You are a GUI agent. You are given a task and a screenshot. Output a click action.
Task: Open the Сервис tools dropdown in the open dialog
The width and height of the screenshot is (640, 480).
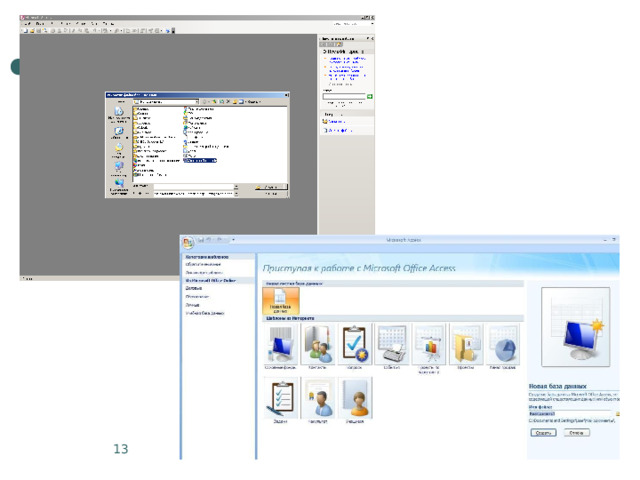[254, 102]
